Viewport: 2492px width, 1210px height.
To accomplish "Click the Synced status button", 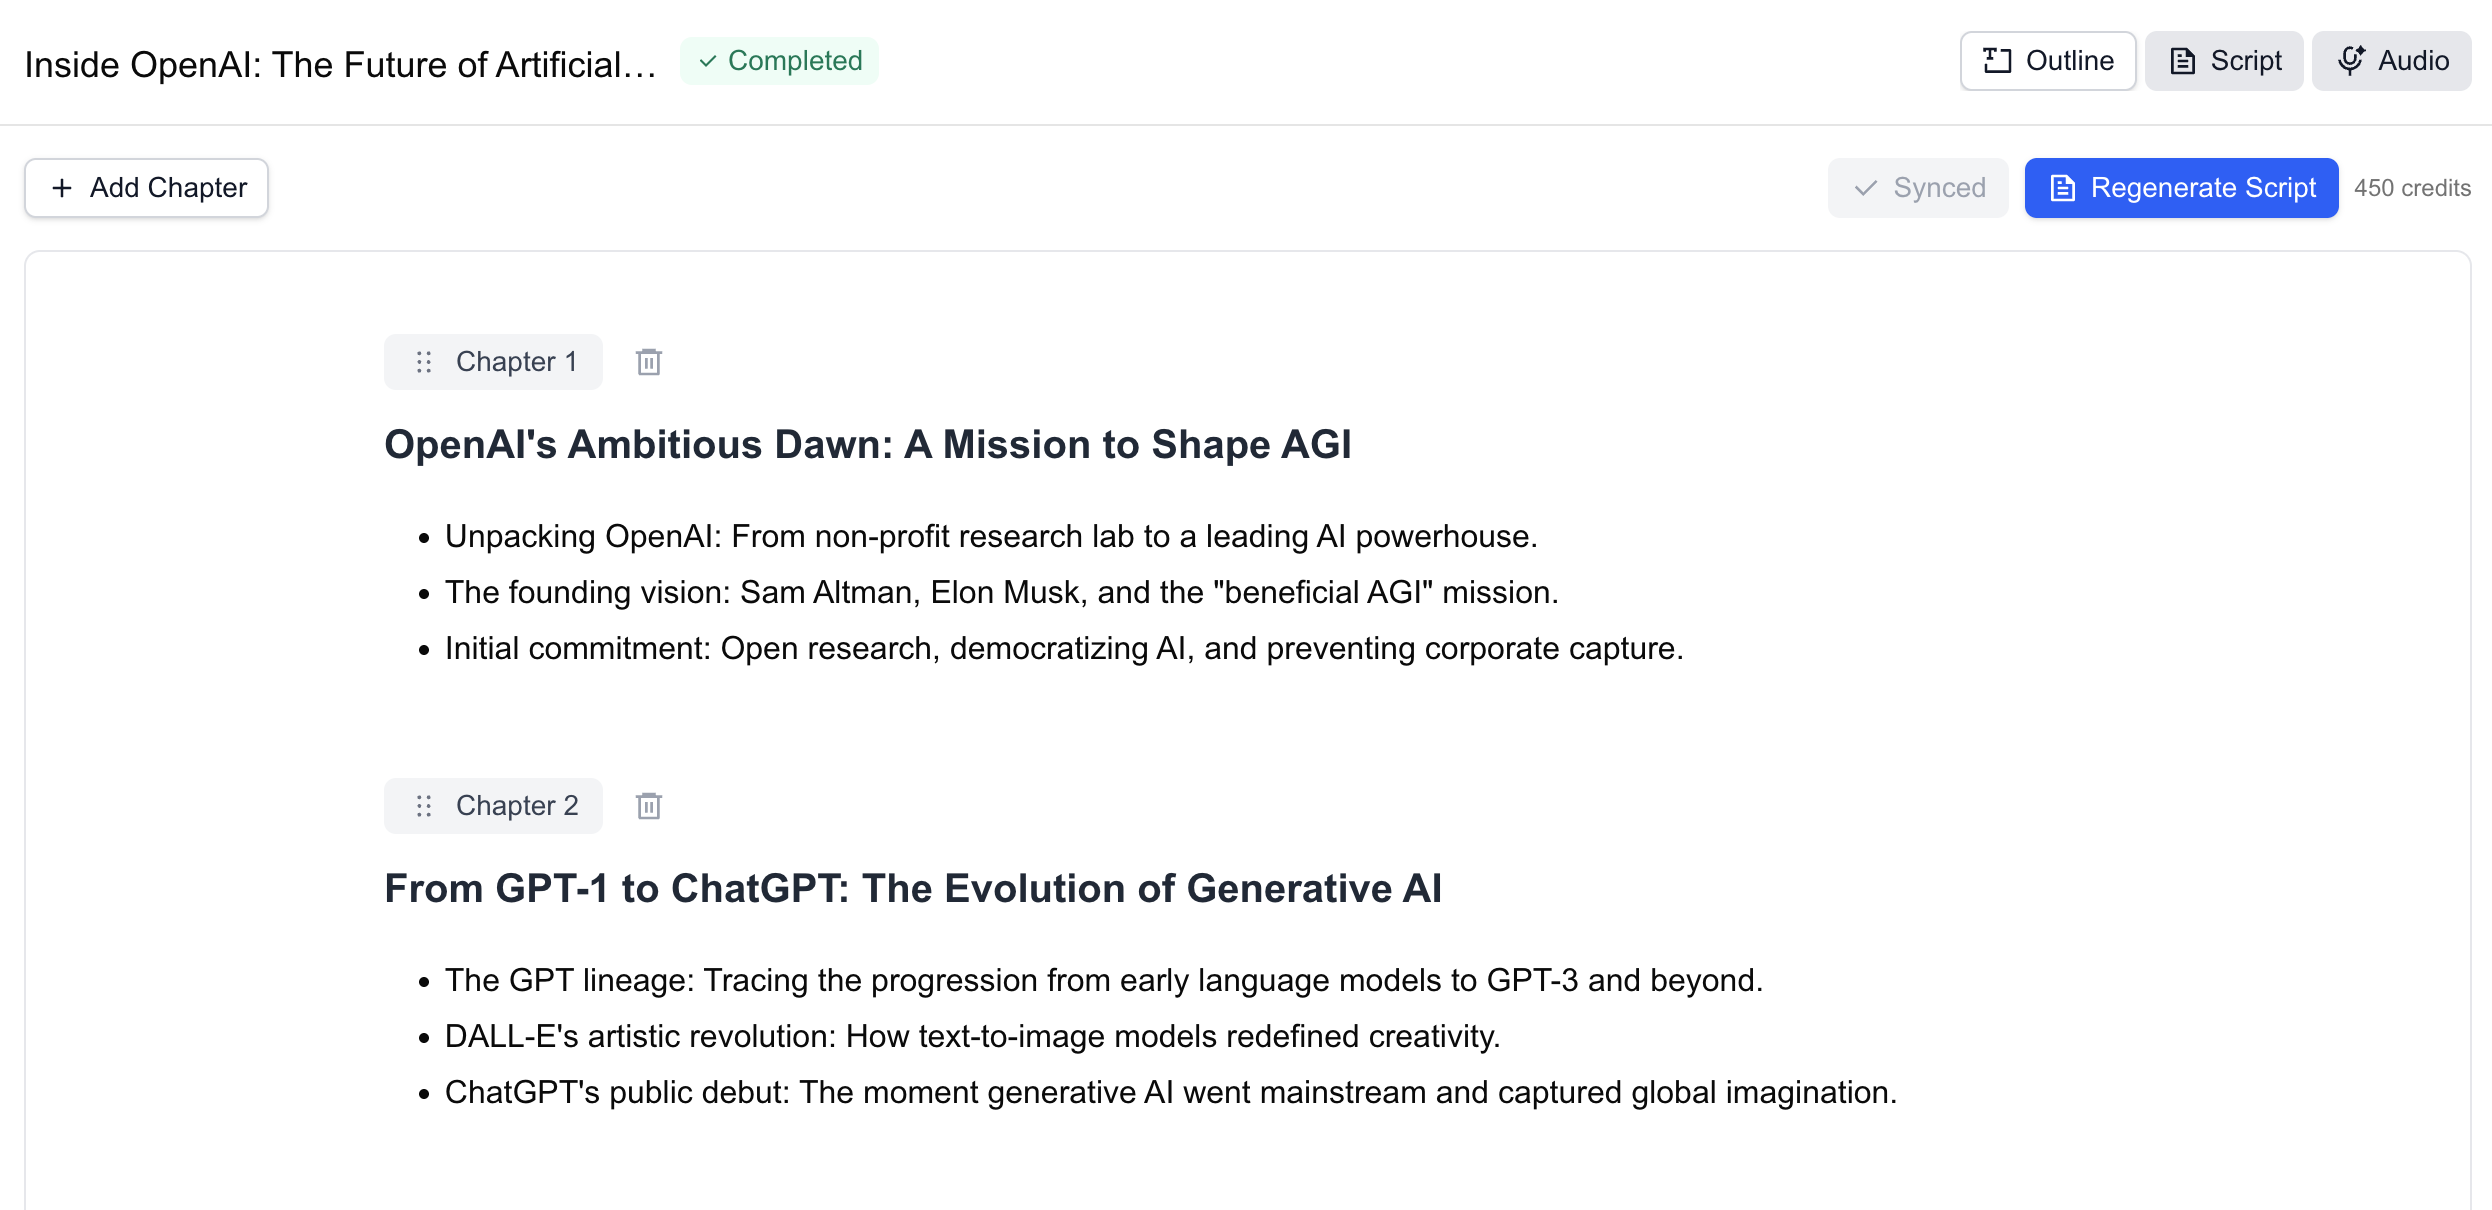I will point(1918,188).
